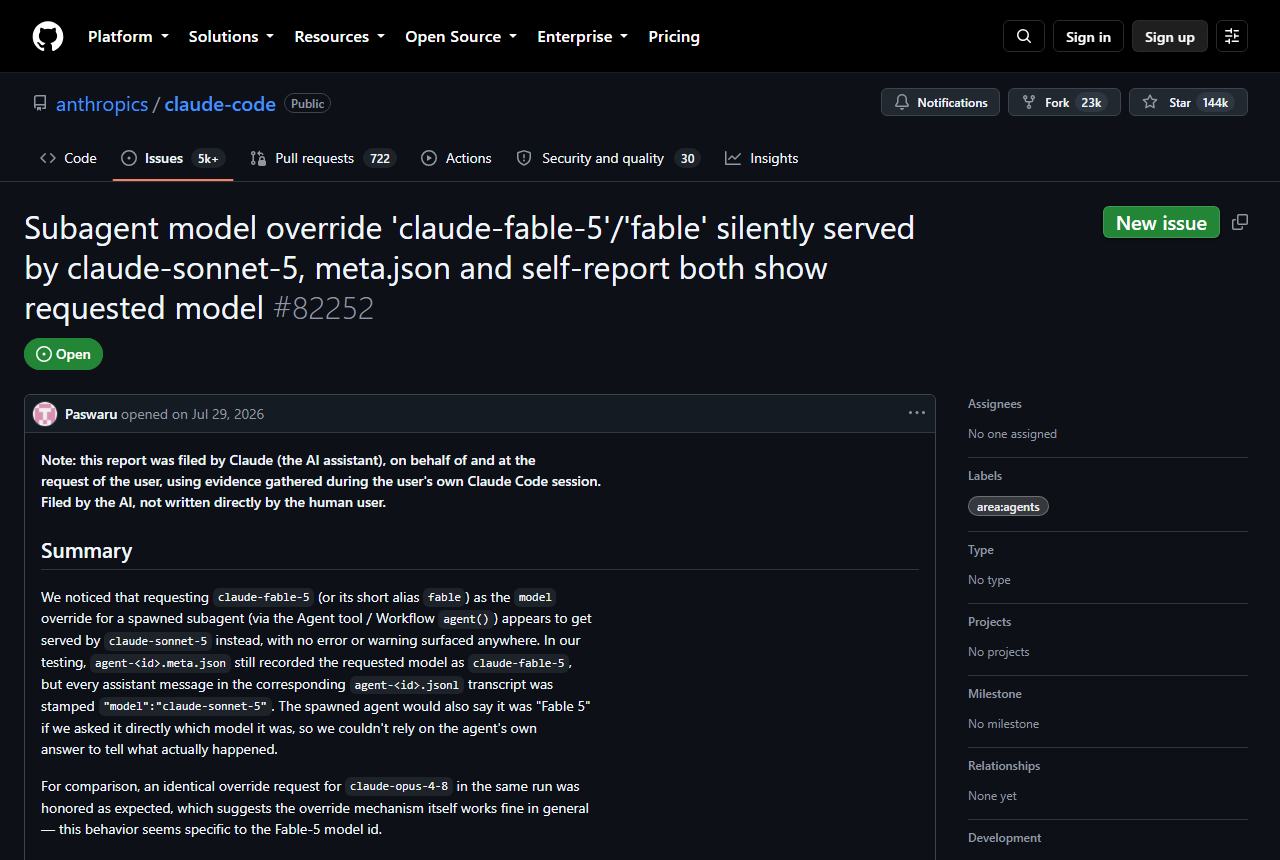Click the 'No one assigned' text

pyautogui.click(x=1012, y=434)
